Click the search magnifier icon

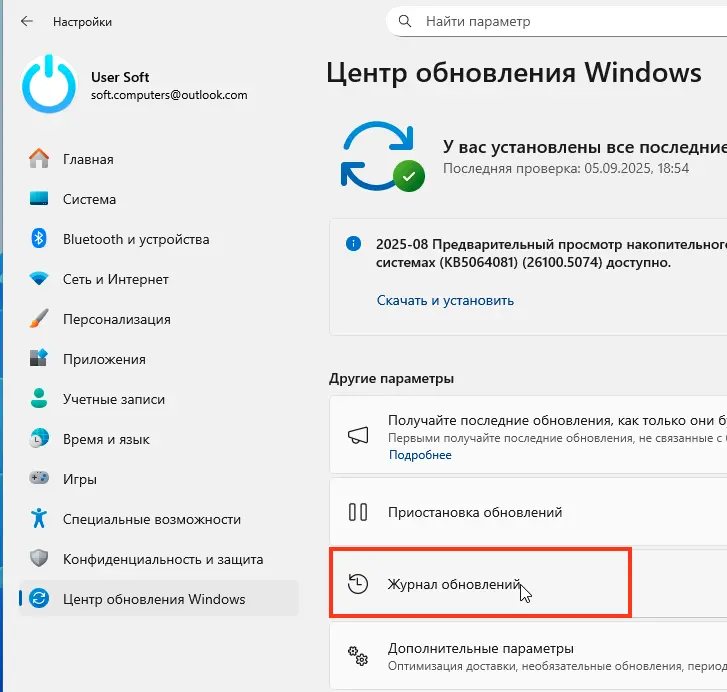405,21
